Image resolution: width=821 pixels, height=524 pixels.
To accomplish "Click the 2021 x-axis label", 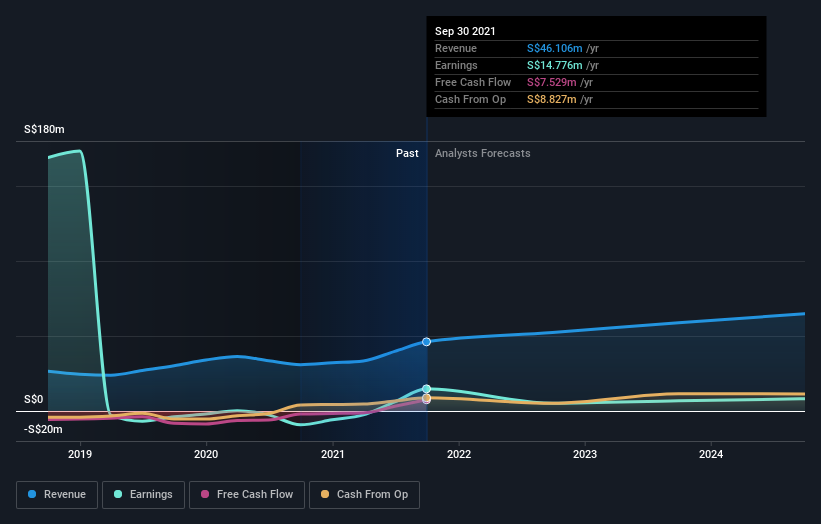I will (332, 454).
